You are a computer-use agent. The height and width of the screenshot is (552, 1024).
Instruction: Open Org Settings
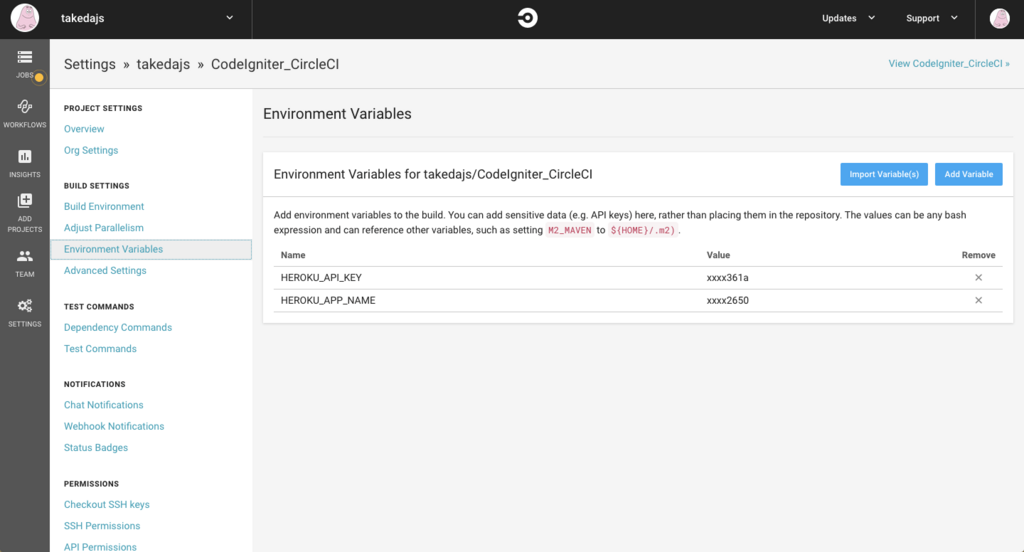91,150
